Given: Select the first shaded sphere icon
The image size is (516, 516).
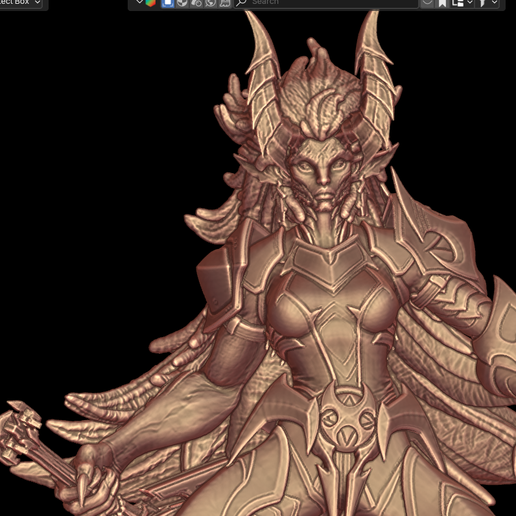Looking at the screenshot, I should [182, 3].
